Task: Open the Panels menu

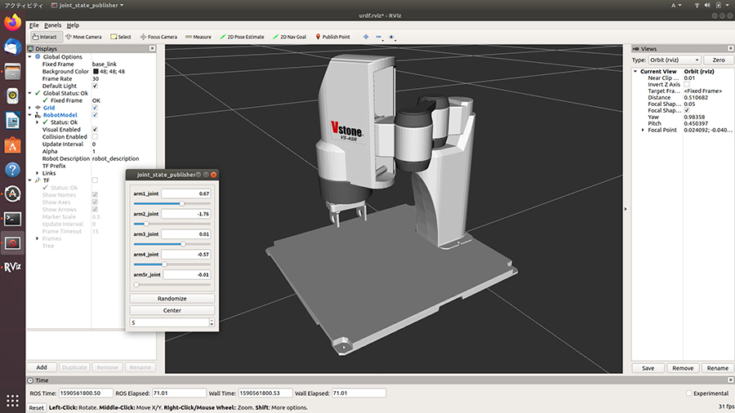Action: 52,25
